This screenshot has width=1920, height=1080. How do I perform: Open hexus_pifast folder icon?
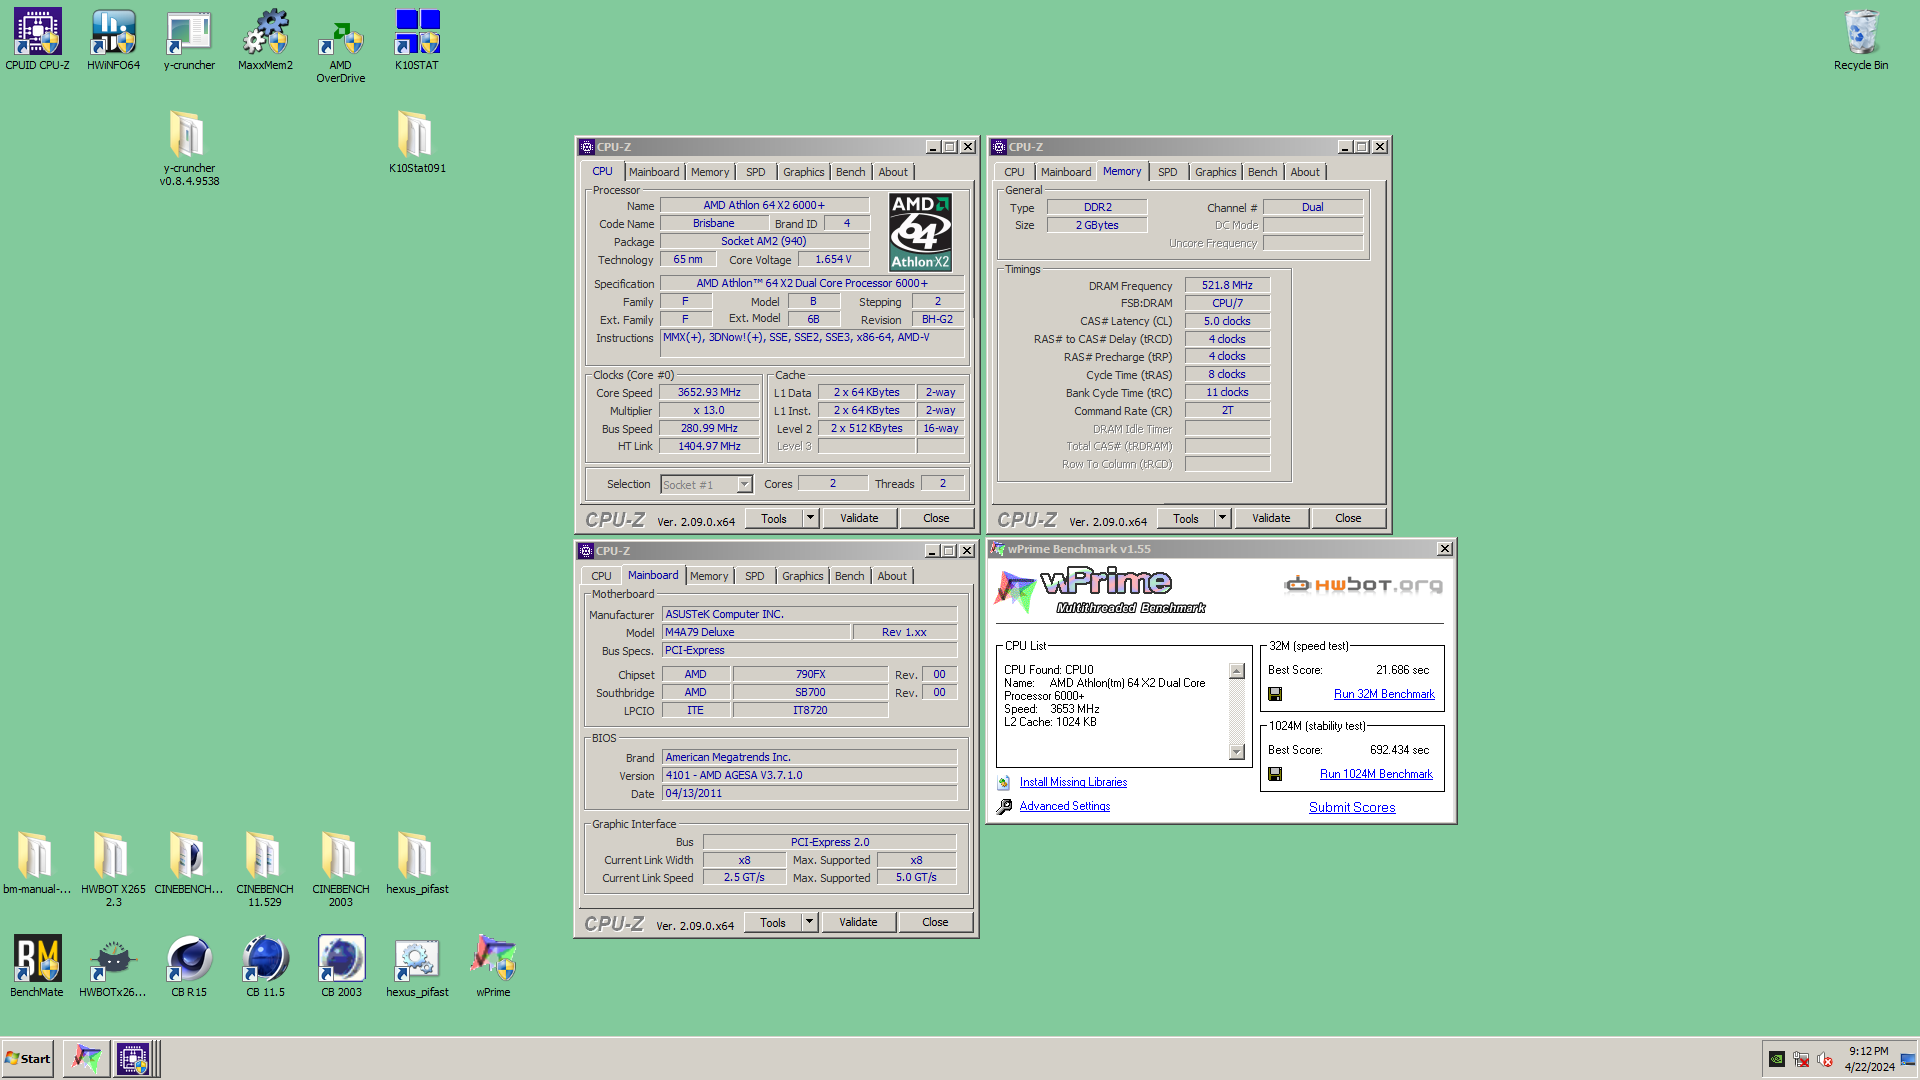417,863
